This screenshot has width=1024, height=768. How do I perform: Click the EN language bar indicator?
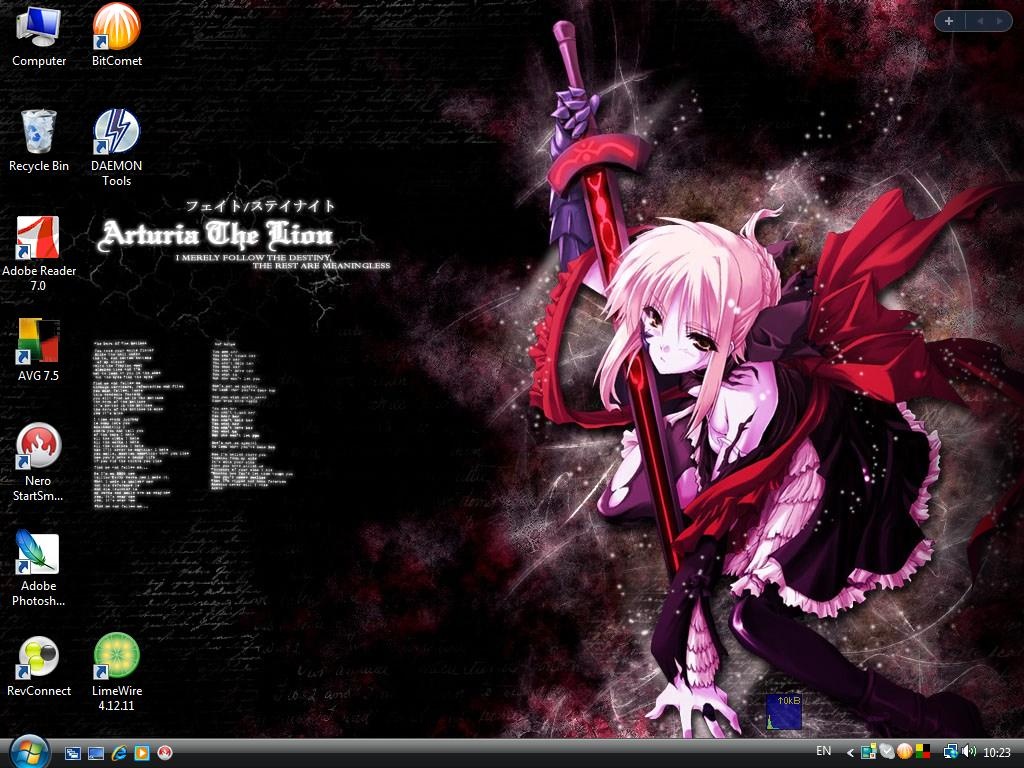point(824,751)
